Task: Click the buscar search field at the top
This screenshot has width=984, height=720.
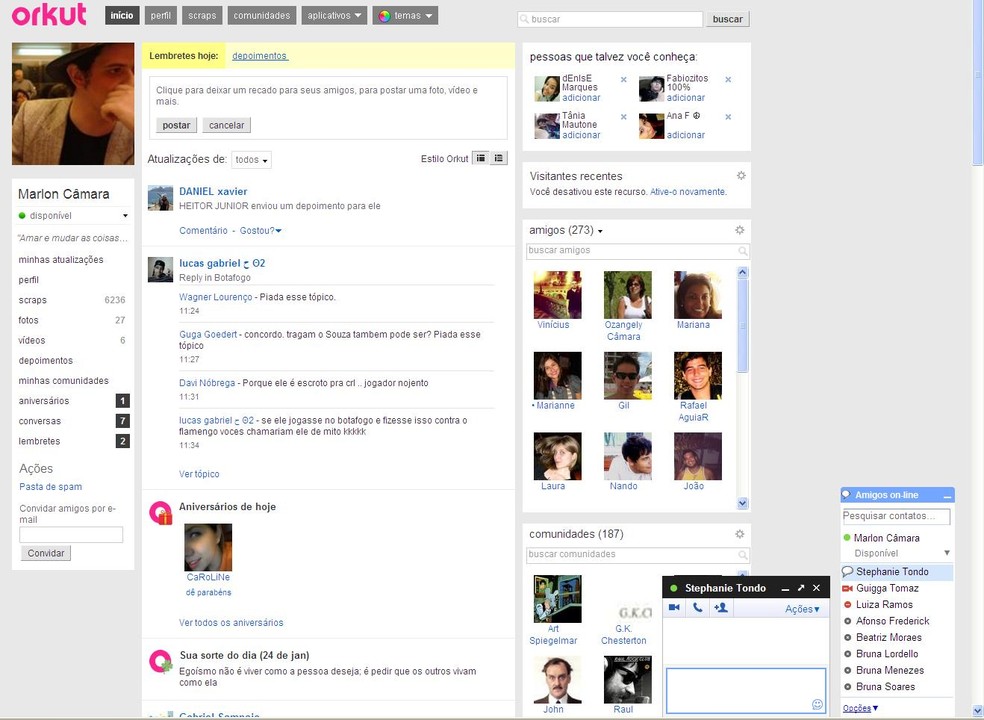Action: coord(610,19)
